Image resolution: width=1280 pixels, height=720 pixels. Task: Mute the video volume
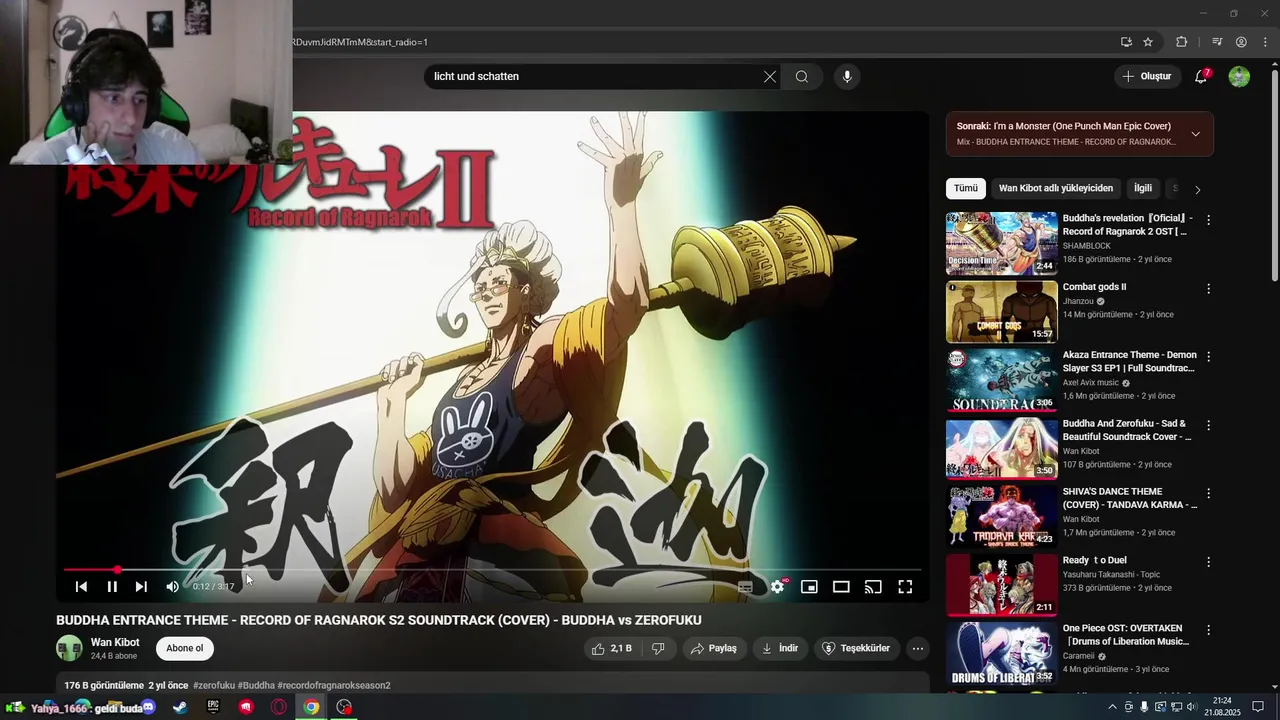coord(172,587)
